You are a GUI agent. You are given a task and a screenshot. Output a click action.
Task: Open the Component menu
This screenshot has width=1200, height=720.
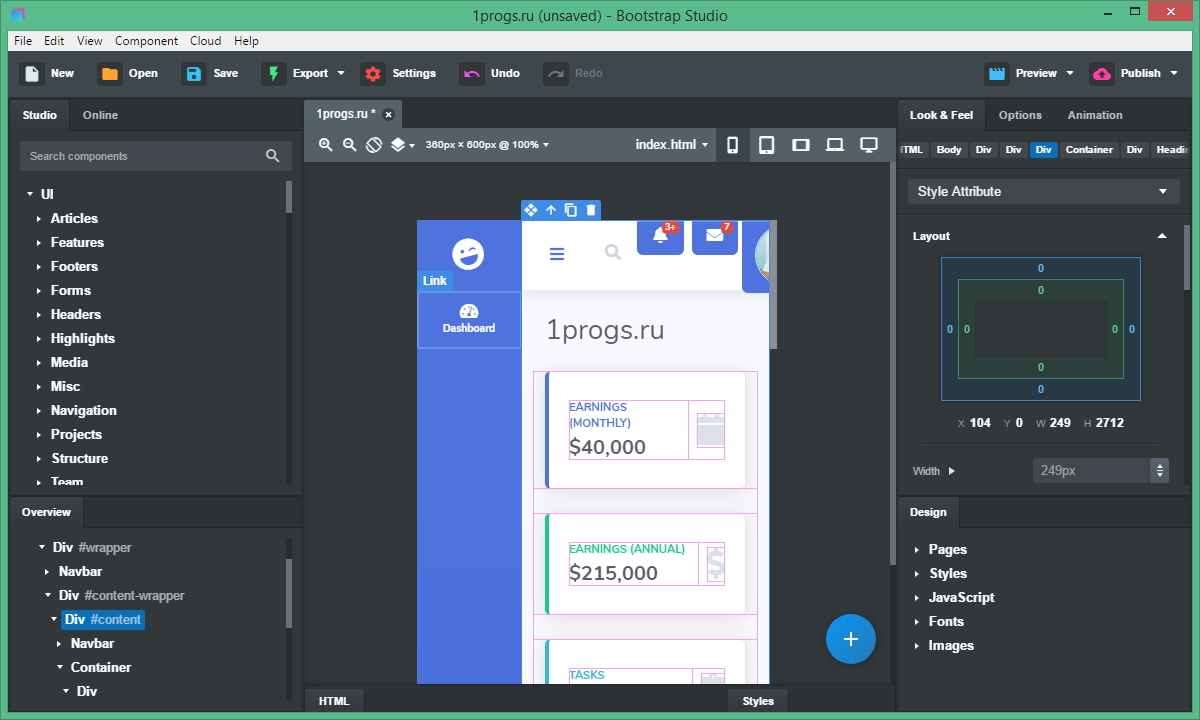tap(146, 41)
